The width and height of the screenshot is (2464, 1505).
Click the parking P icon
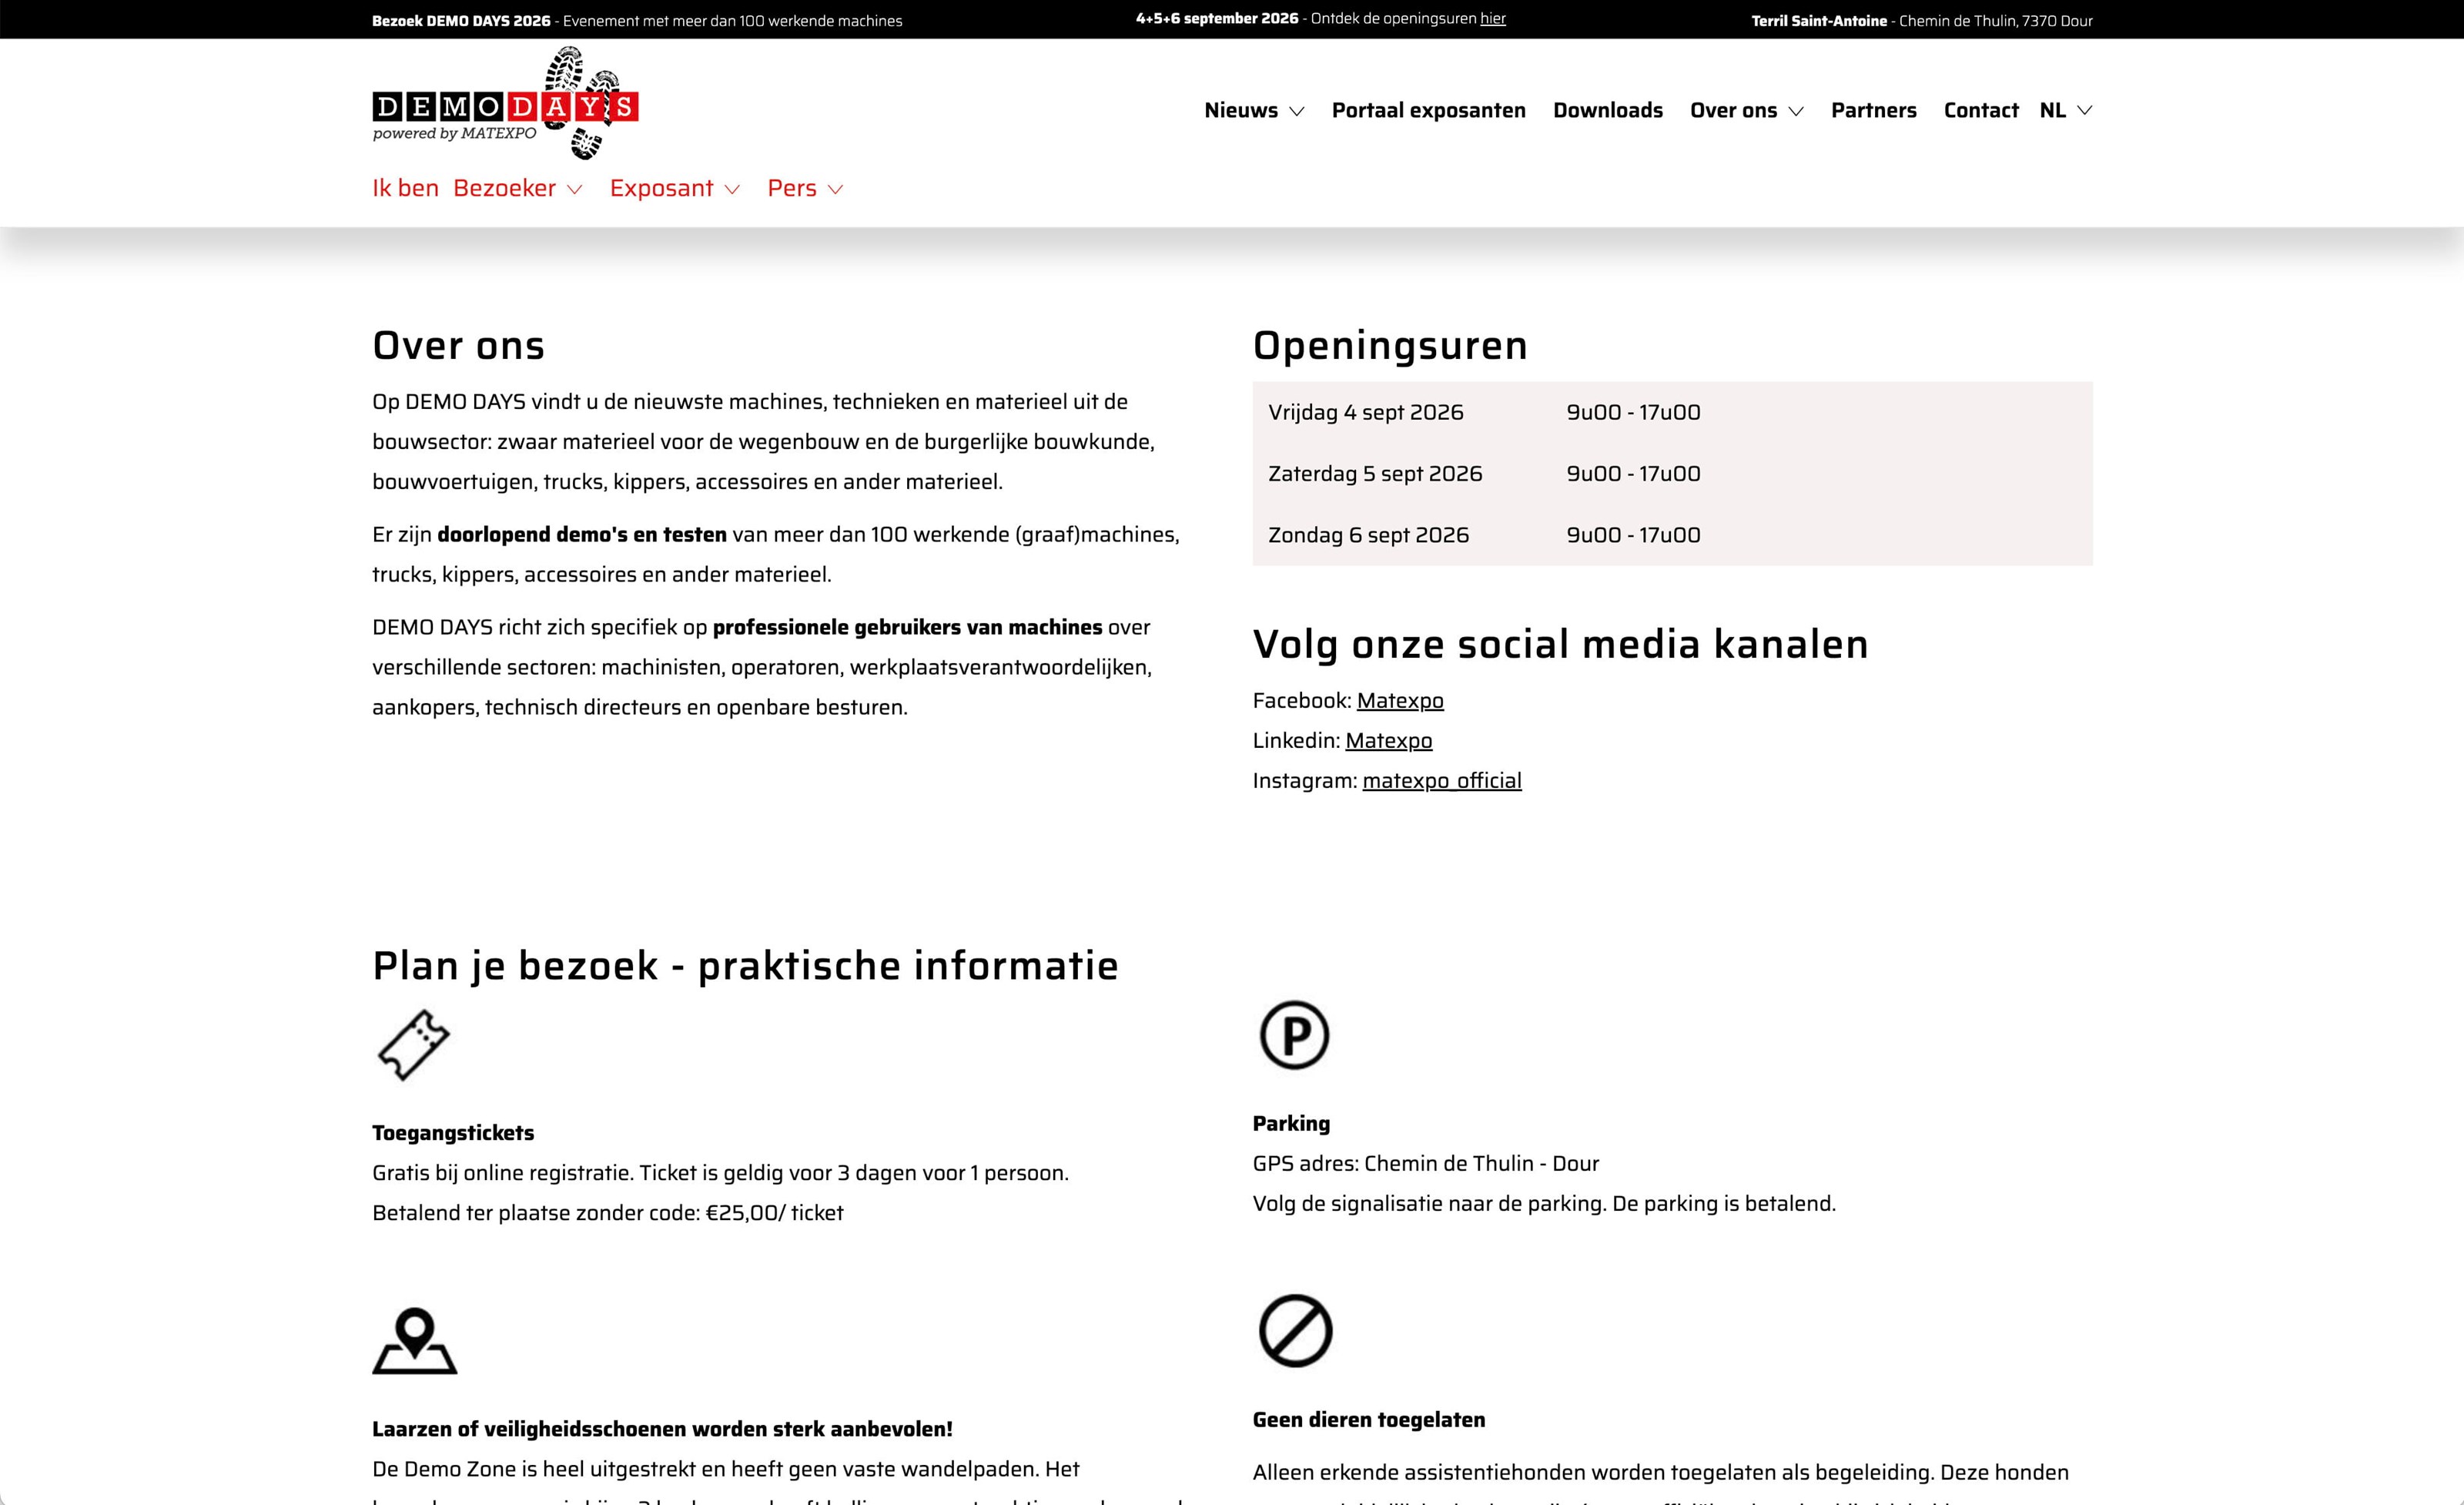click(1294, 1035)
